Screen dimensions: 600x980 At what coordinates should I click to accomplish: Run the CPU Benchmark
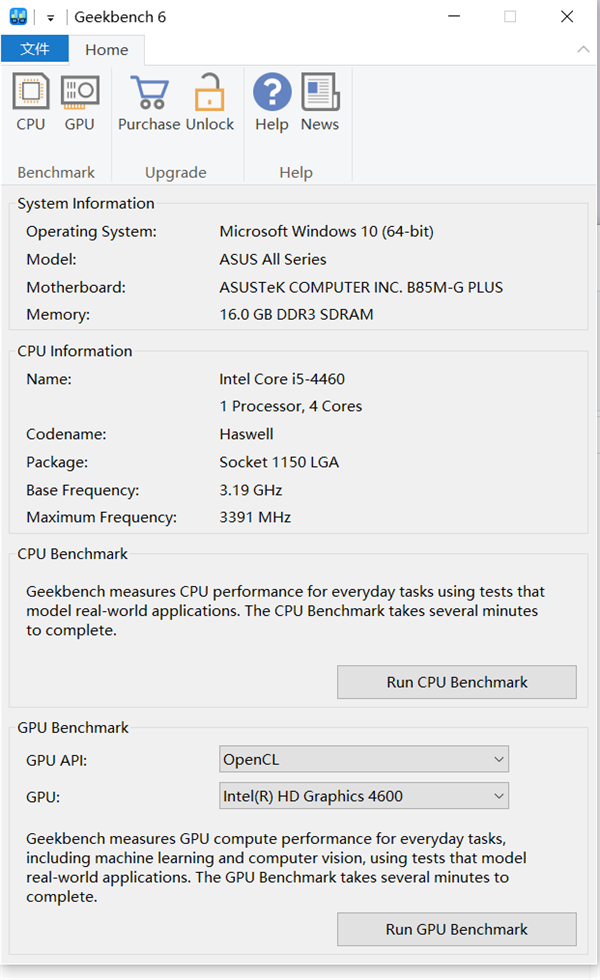[x=456, y=682]
